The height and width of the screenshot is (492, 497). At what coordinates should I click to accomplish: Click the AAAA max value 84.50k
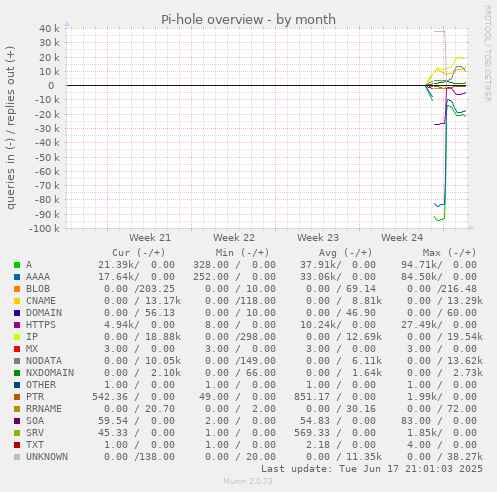419,277
